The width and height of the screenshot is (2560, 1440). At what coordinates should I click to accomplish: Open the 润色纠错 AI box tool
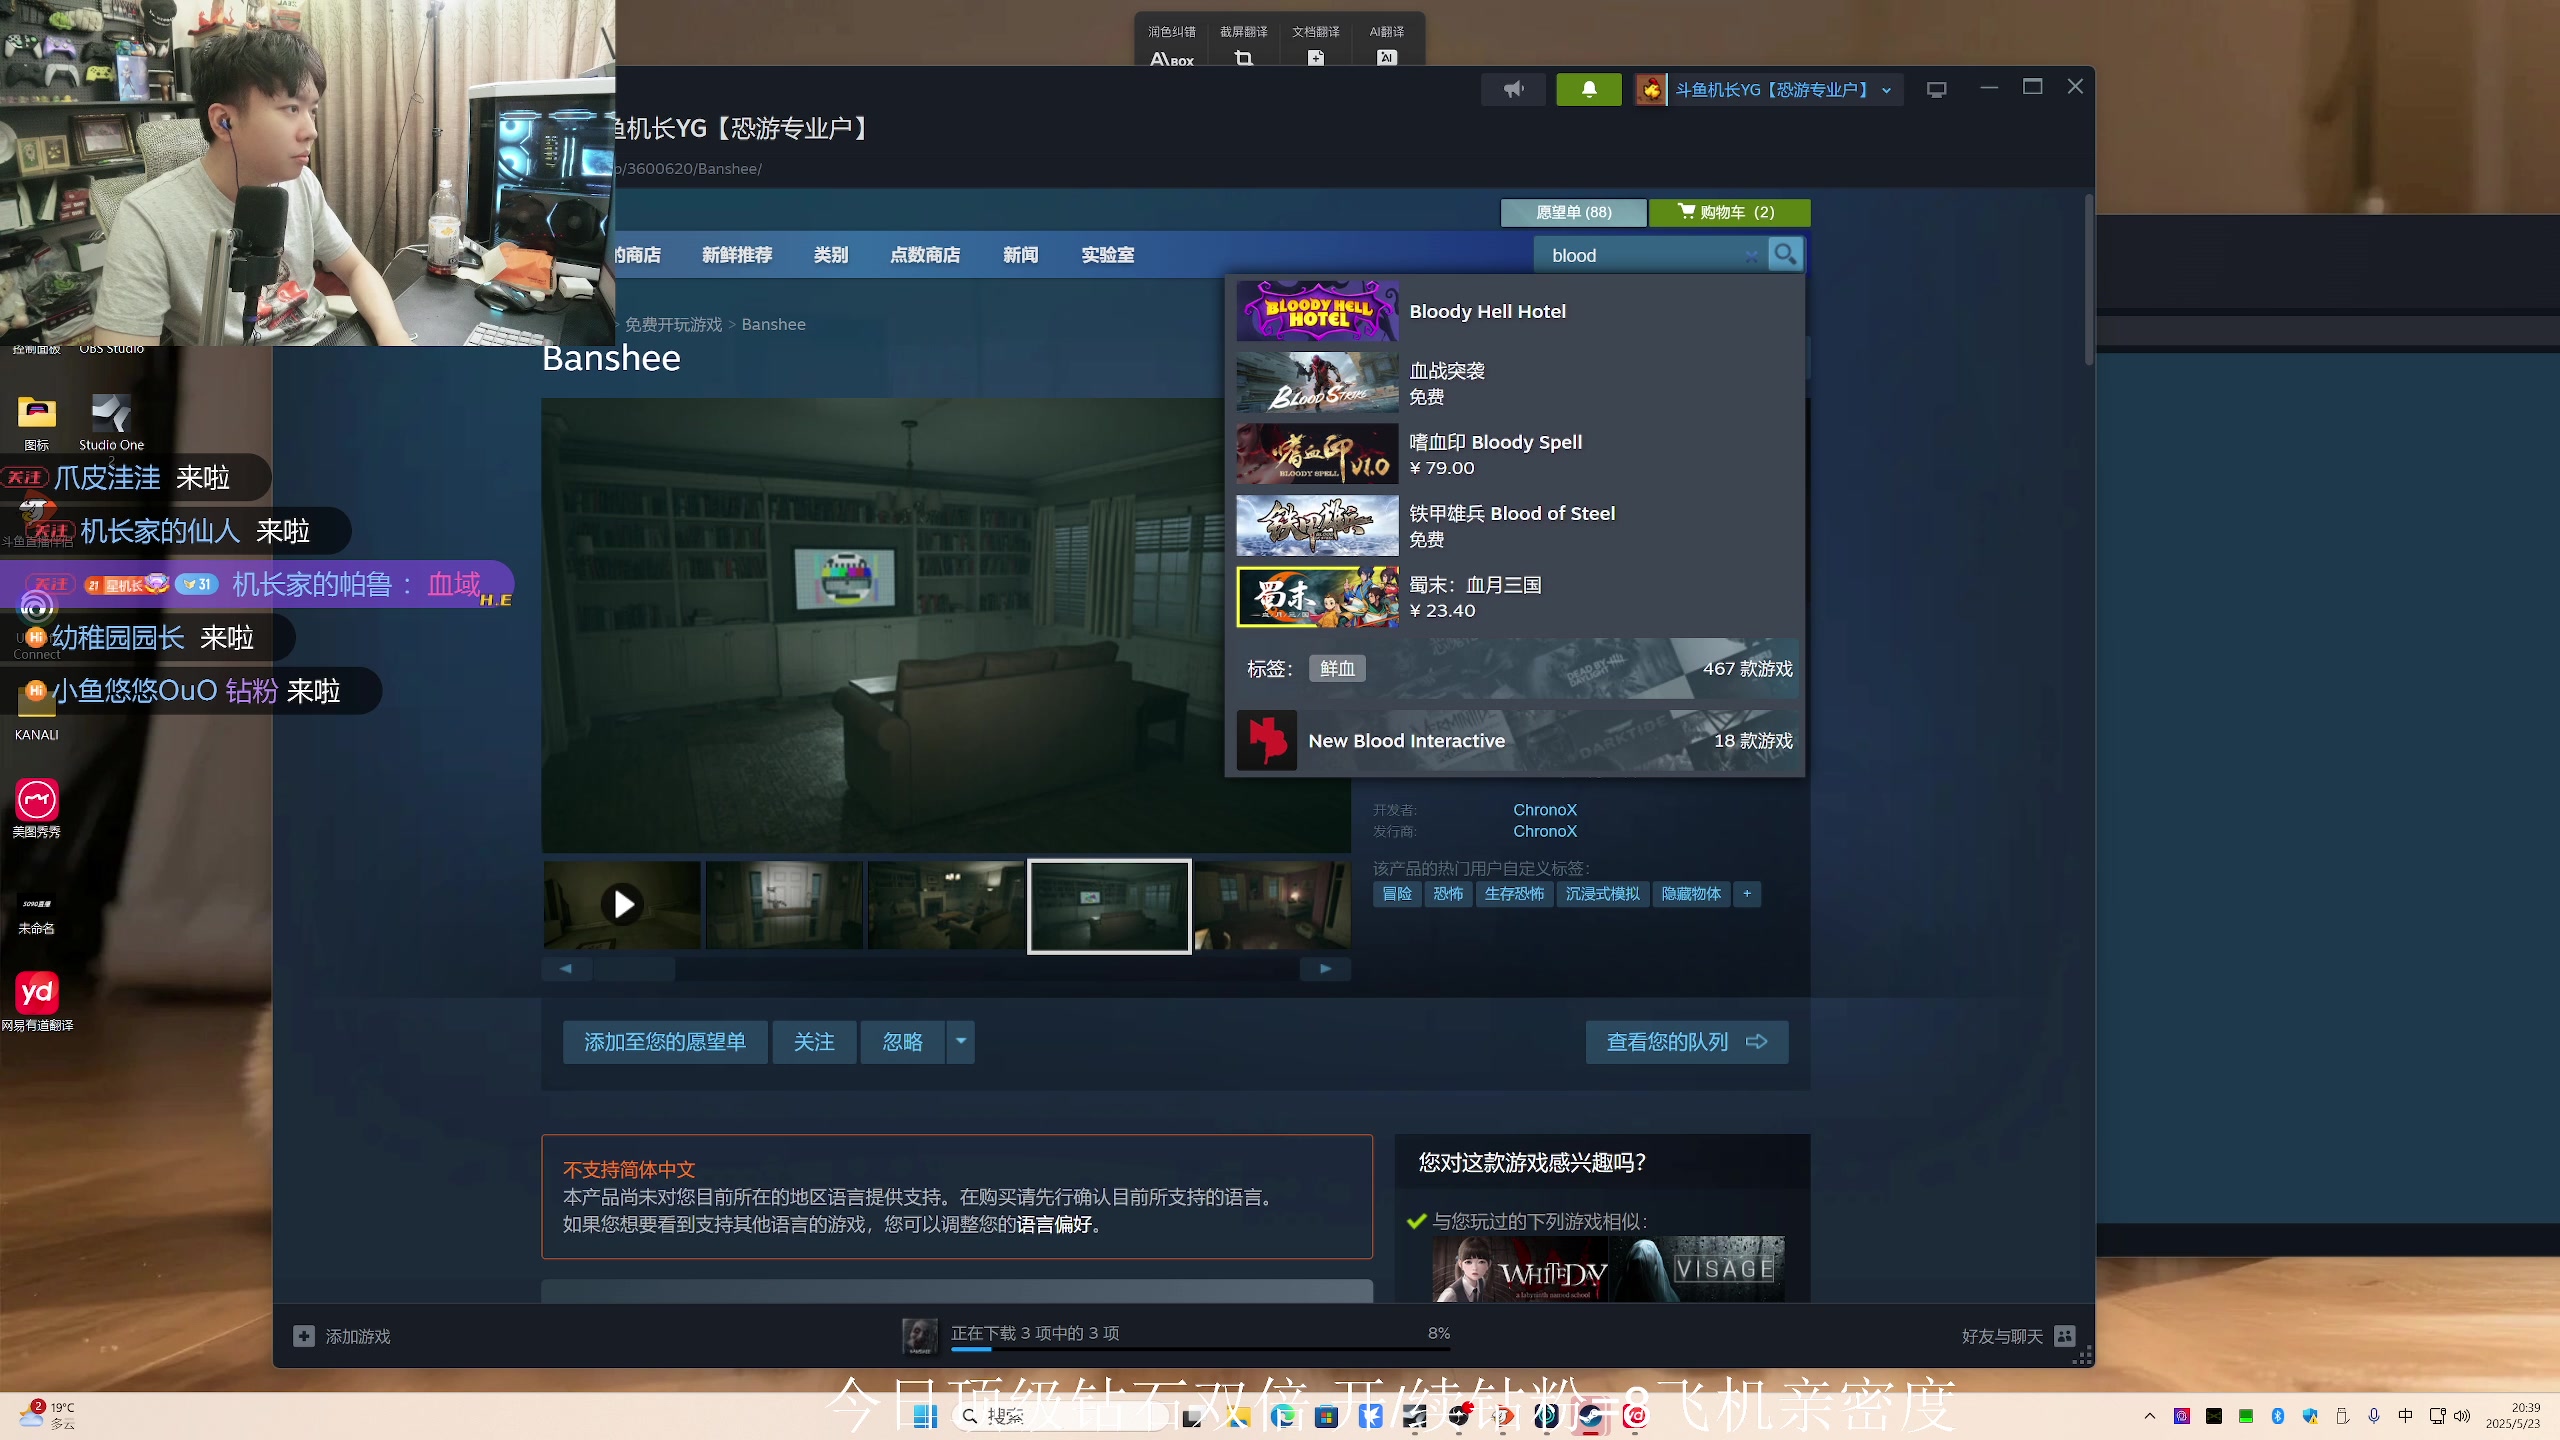tap(1172, 44)
